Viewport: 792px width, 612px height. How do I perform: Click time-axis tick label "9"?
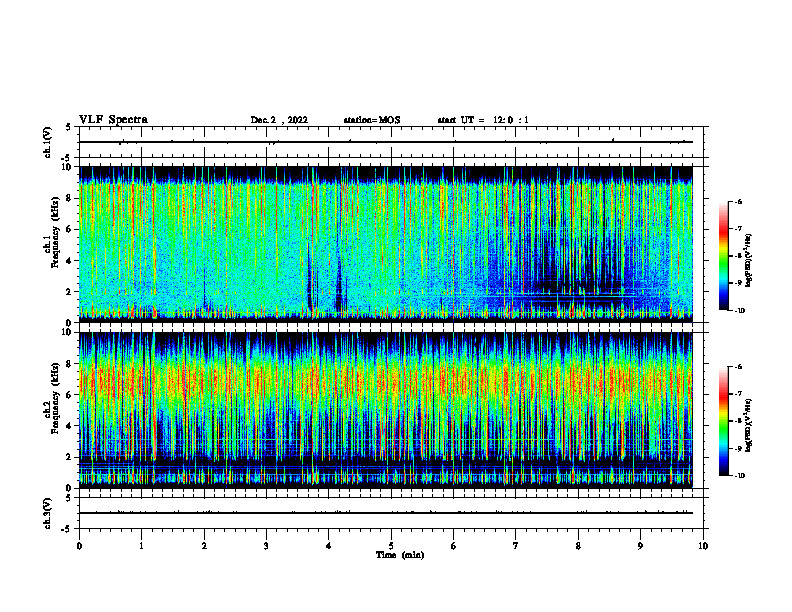pos(640,546)
